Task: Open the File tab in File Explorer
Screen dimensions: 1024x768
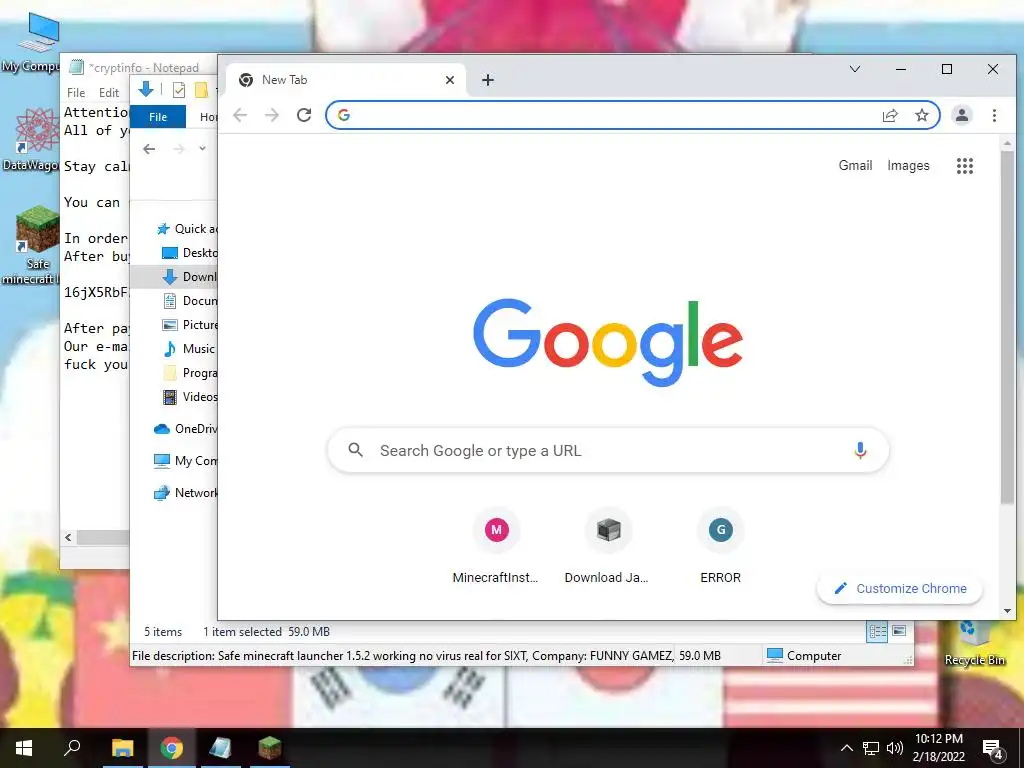Action: coord(158,117)
